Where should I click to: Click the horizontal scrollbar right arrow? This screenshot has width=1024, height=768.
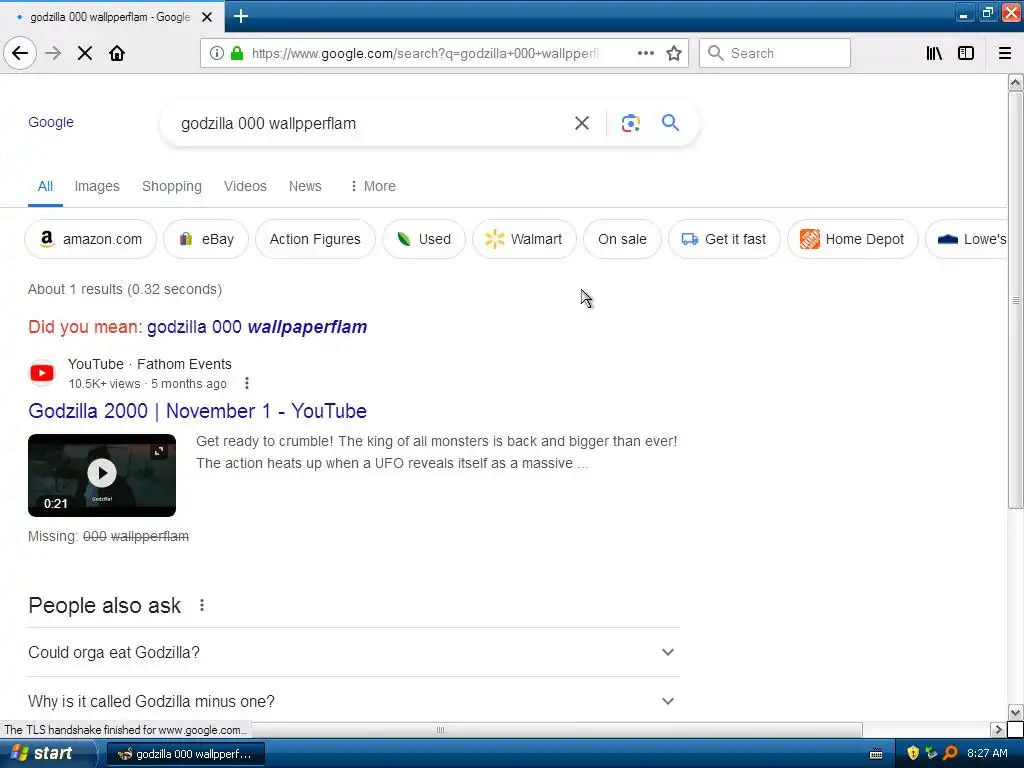click(x=999, y=729)
